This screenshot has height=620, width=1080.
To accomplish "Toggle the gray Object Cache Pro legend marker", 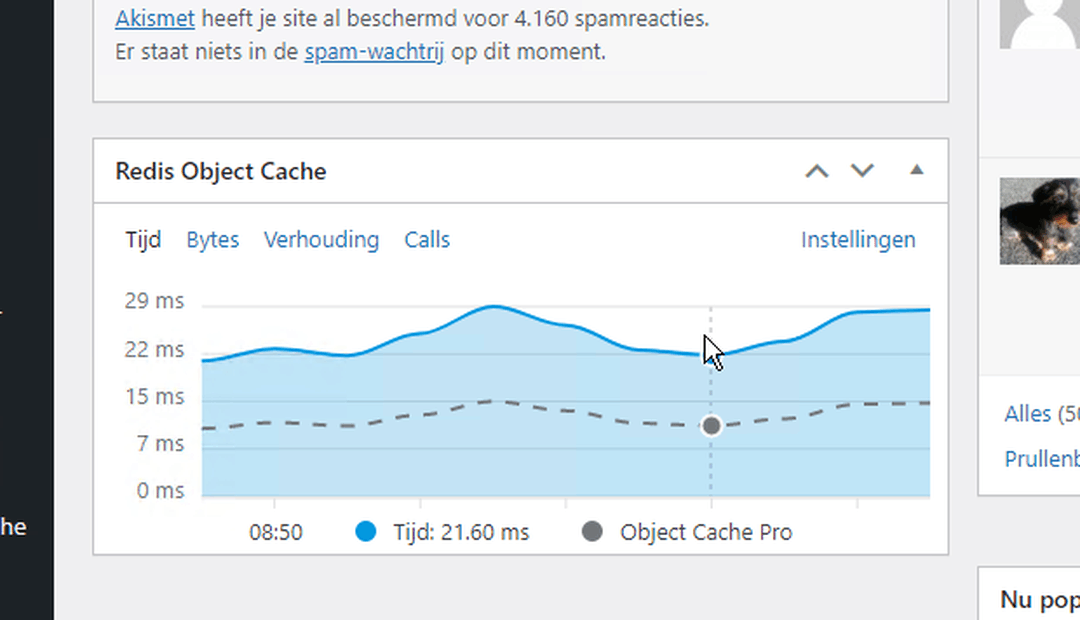I will point(592,532).
